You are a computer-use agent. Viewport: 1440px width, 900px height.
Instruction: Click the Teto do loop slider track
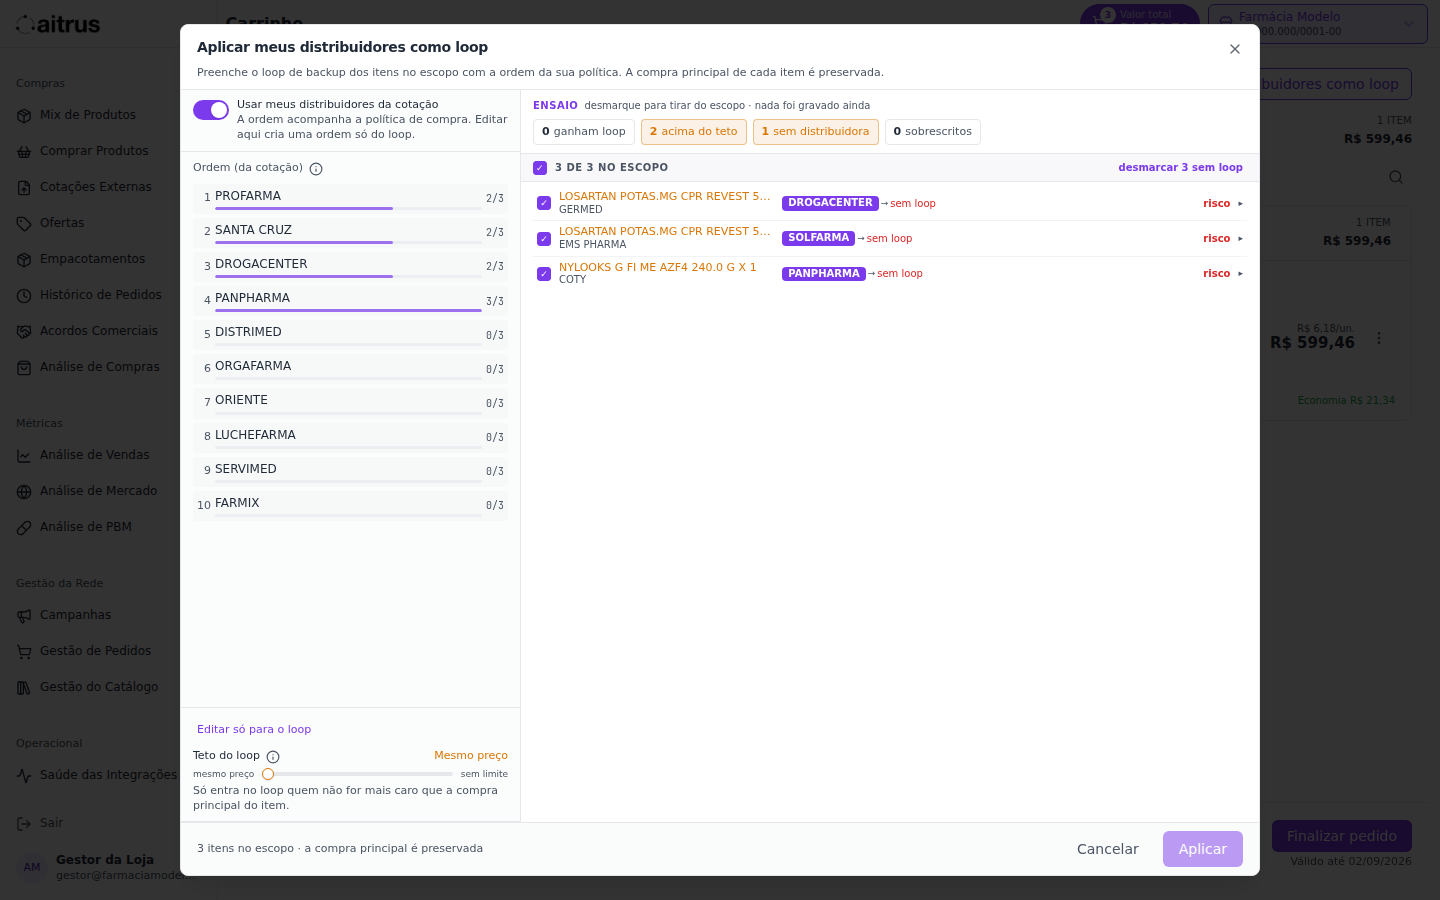coord(358,774)
